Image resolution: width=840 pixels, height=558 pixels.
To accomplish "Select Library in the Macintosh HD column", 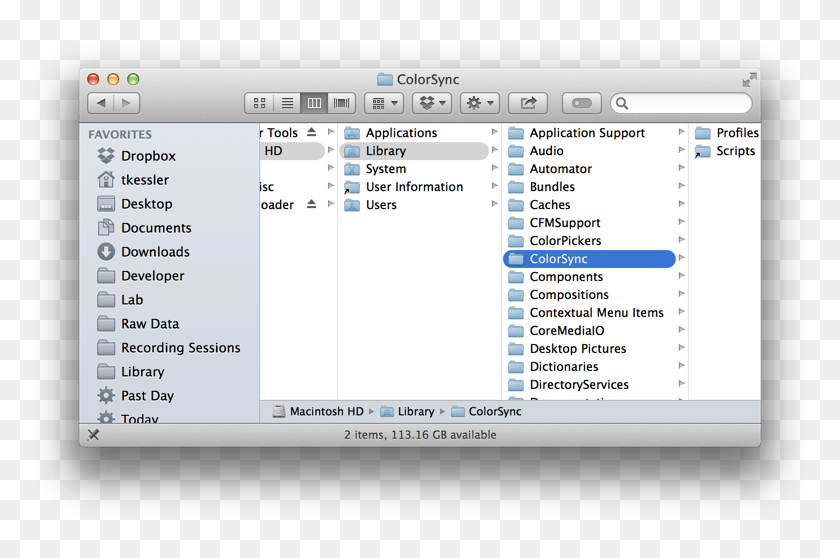I will (414, 151).
